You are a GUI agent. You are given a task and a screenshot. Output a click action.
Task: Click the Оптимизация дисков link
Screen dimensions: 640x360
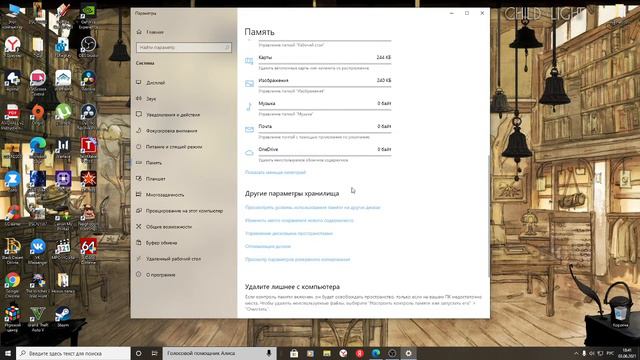(268, 247)
